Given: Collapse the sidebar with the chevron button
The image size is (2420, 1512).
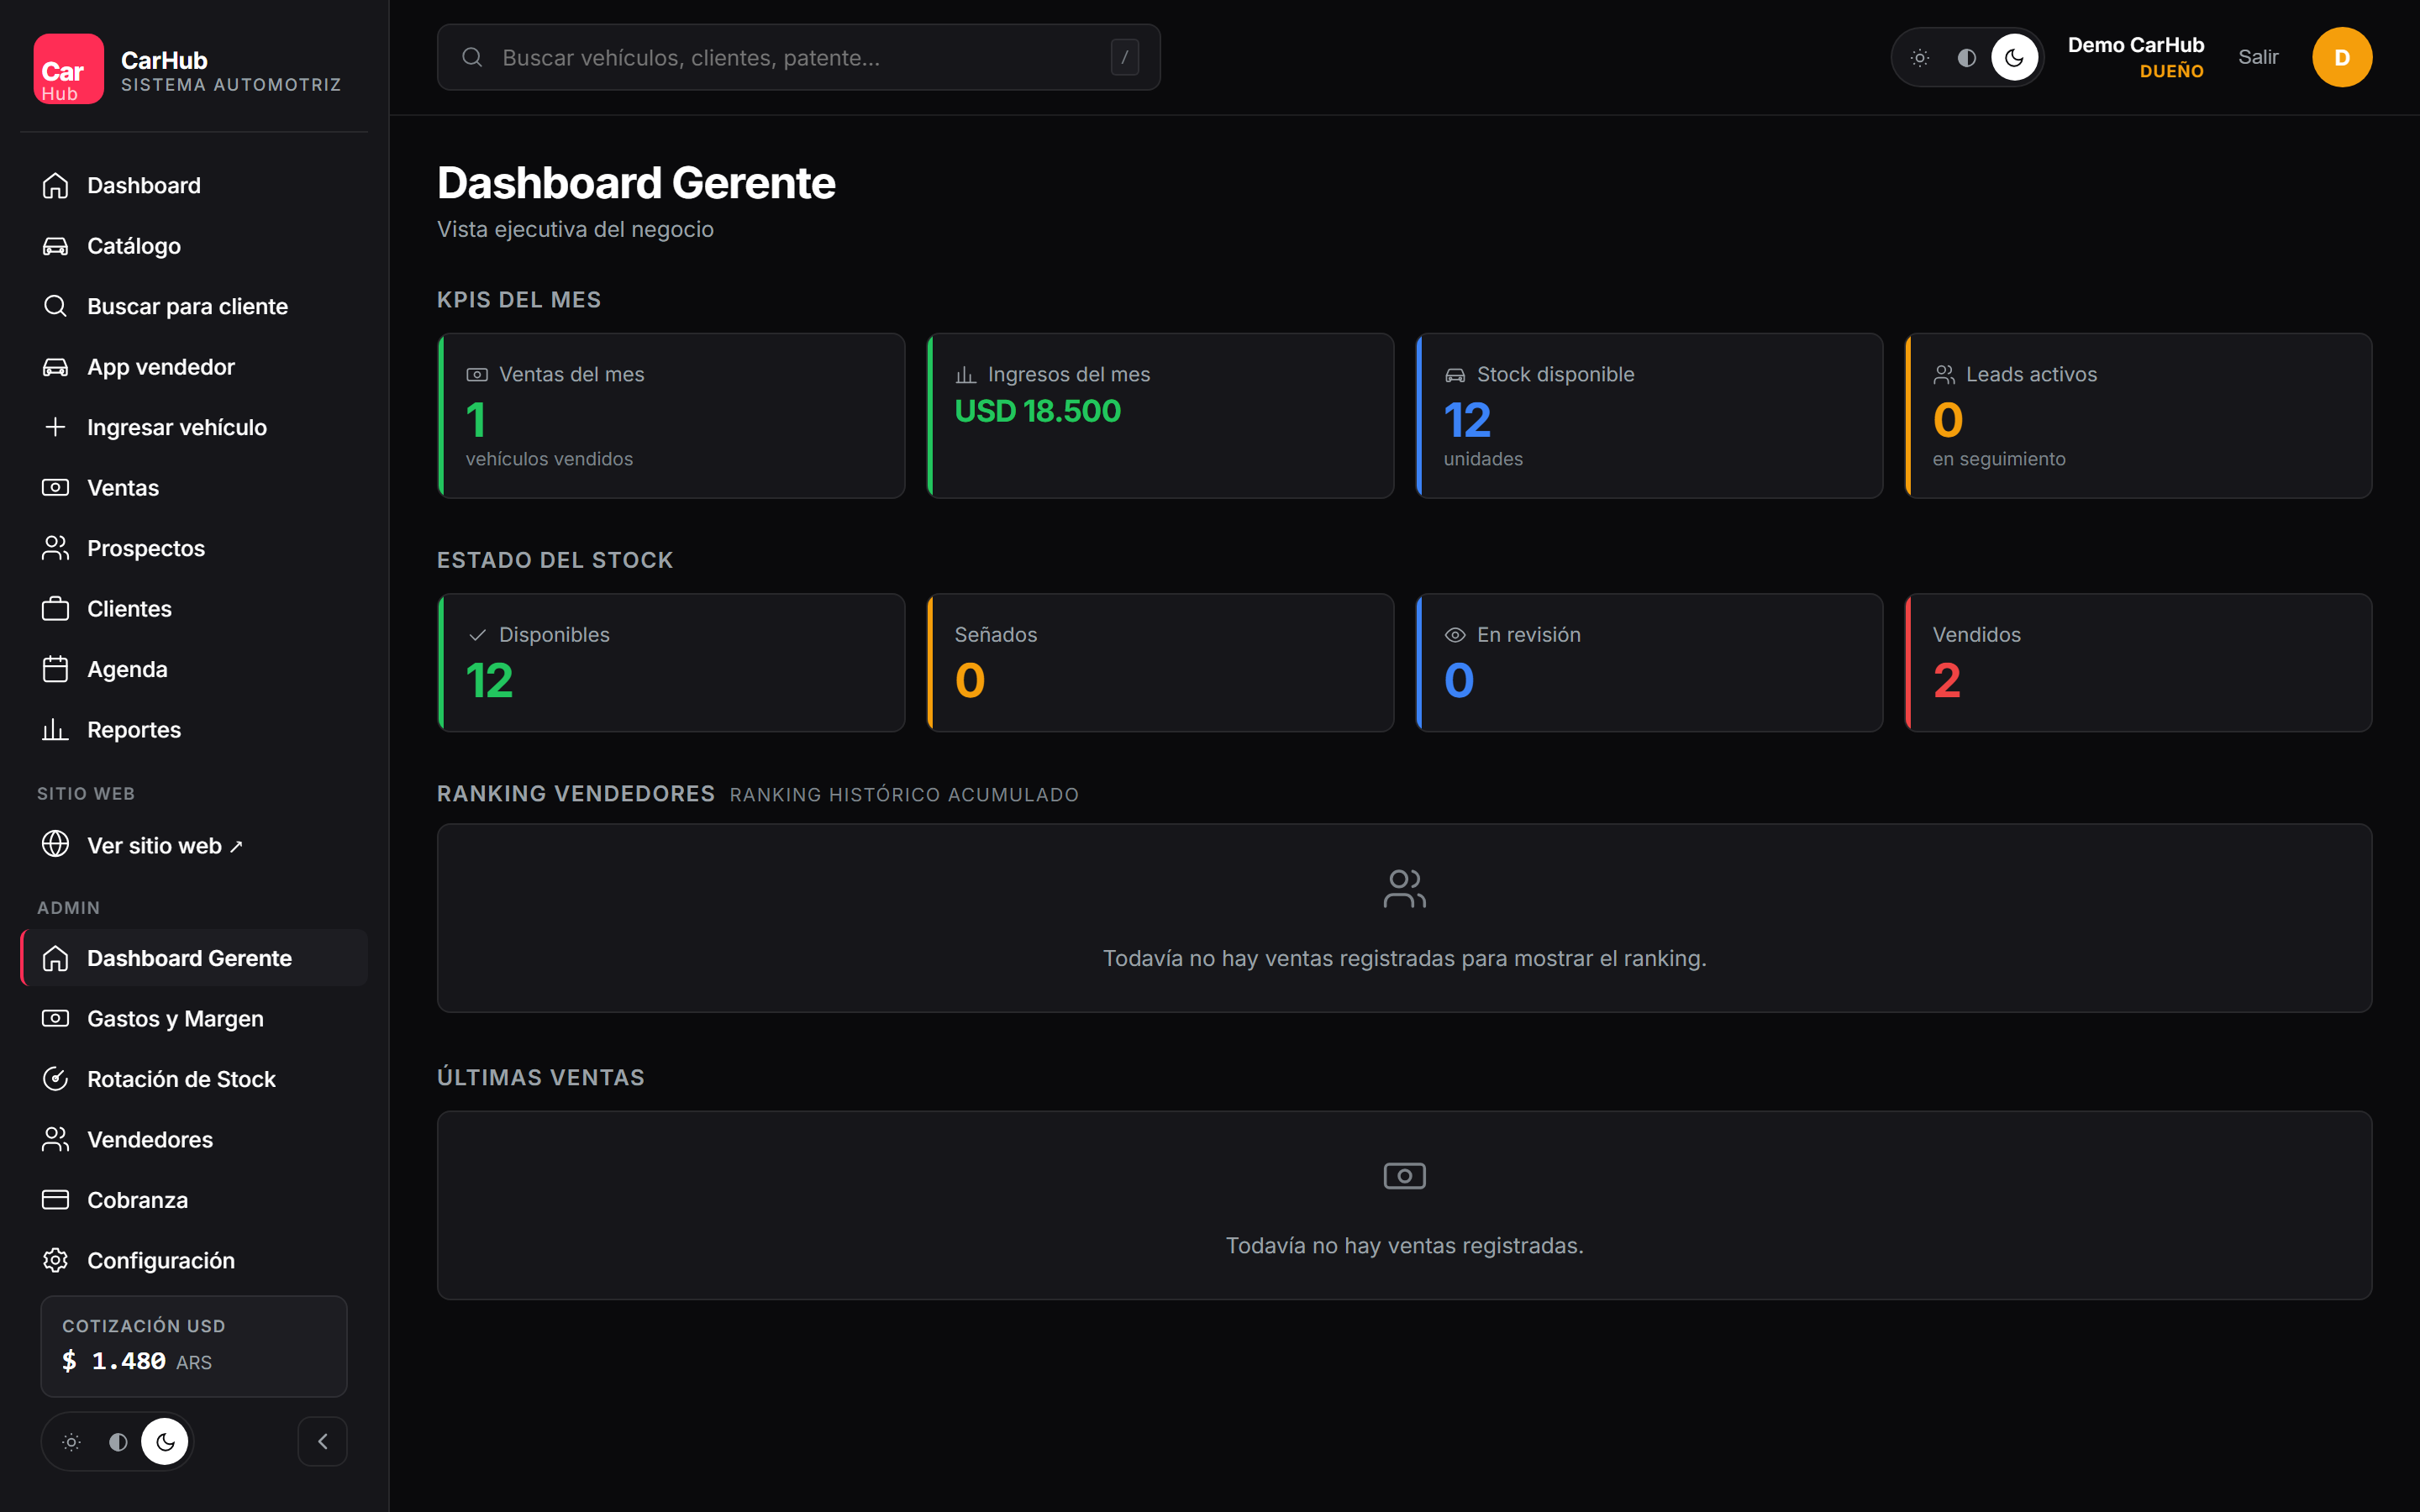Looking at the screenshot, I should 322,1441.
